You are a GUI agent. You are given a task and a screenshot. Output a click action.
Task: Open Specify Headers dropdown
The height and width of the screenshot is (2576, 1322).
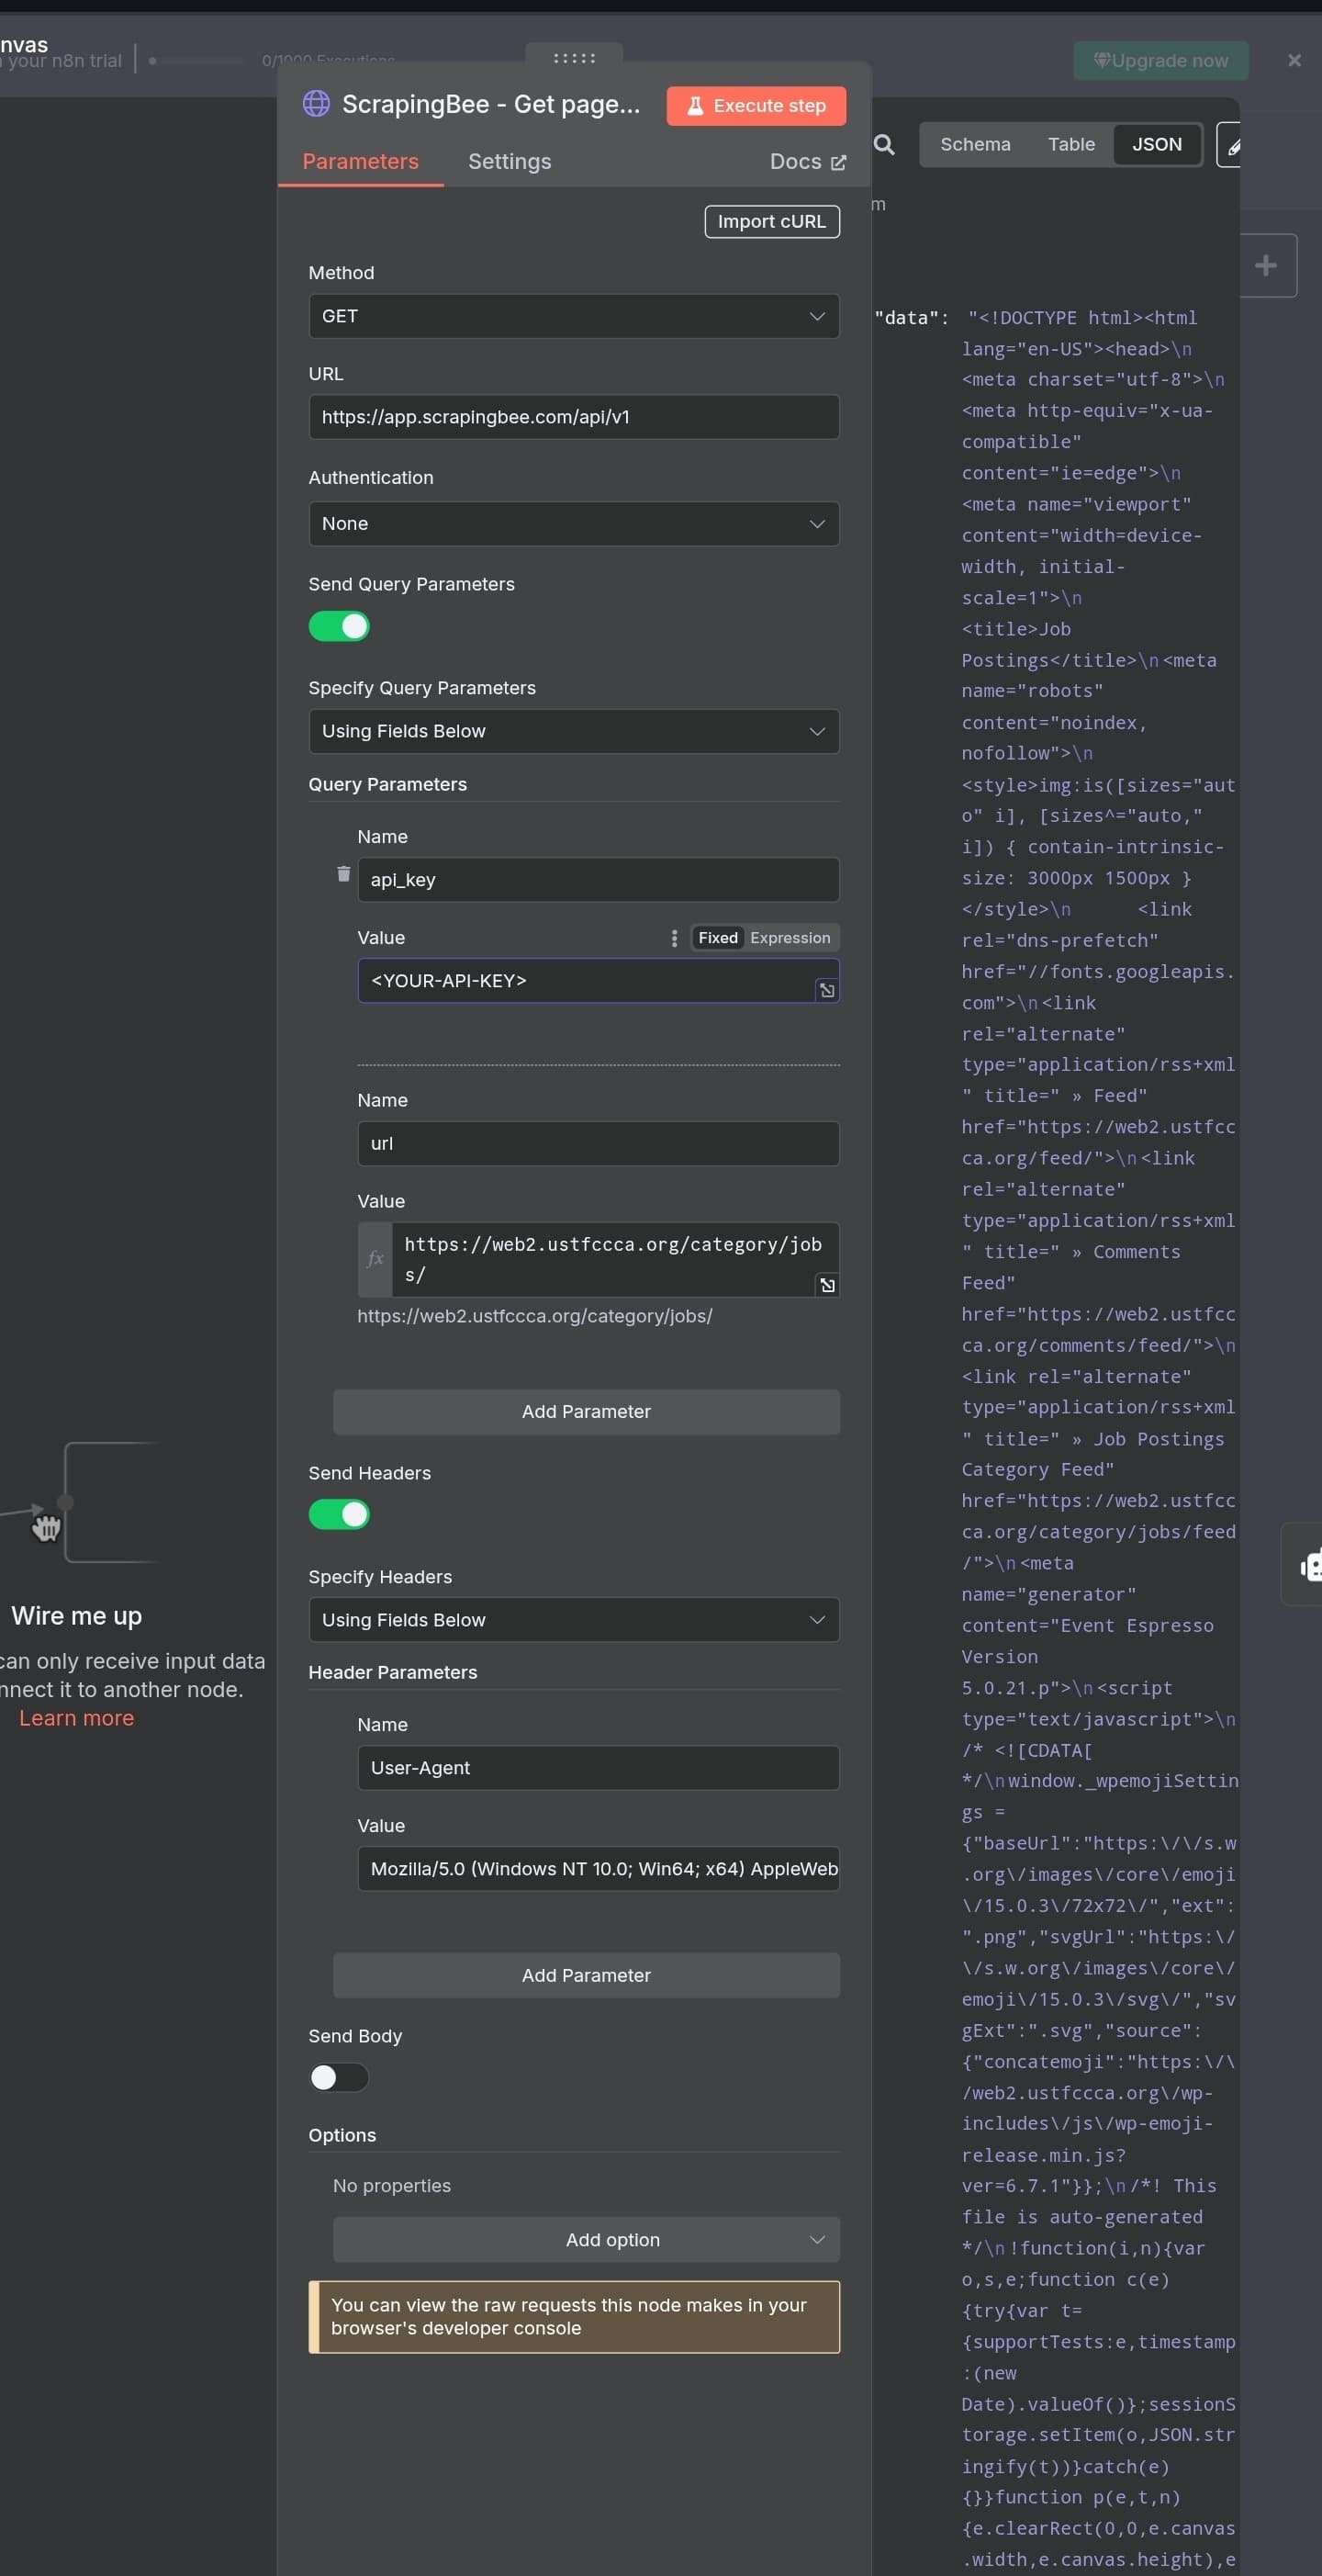point(574,1619)
